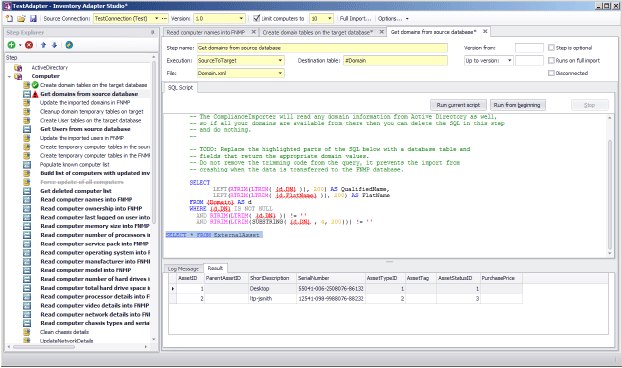Toggle the Limit computers to checkbox
Image resolution: width=622 pixels, height=368 pixels.
[x=257, y=18]
